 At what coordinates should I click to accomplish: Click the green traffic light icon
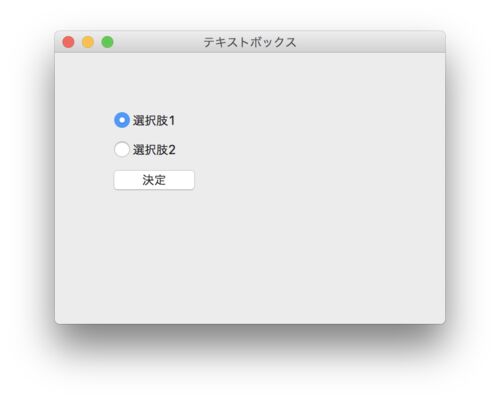tap(107, 42)
